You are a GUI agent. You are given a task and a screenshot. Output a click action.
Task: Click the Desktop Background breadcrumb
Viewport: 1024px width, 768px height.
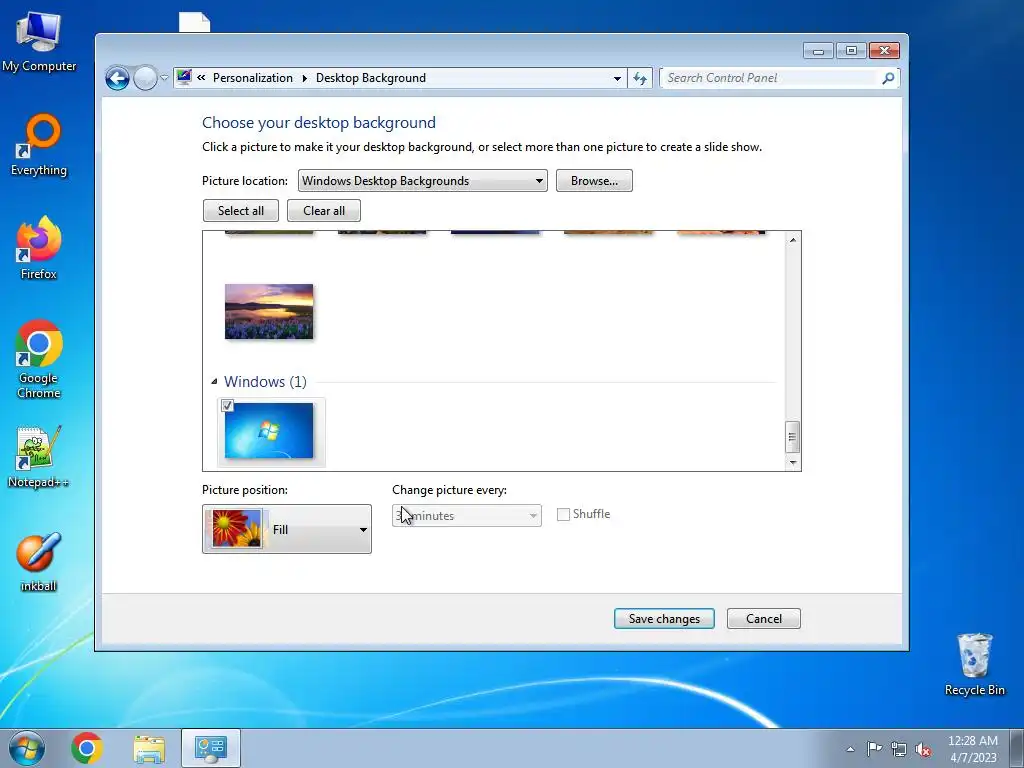[370, 78]
